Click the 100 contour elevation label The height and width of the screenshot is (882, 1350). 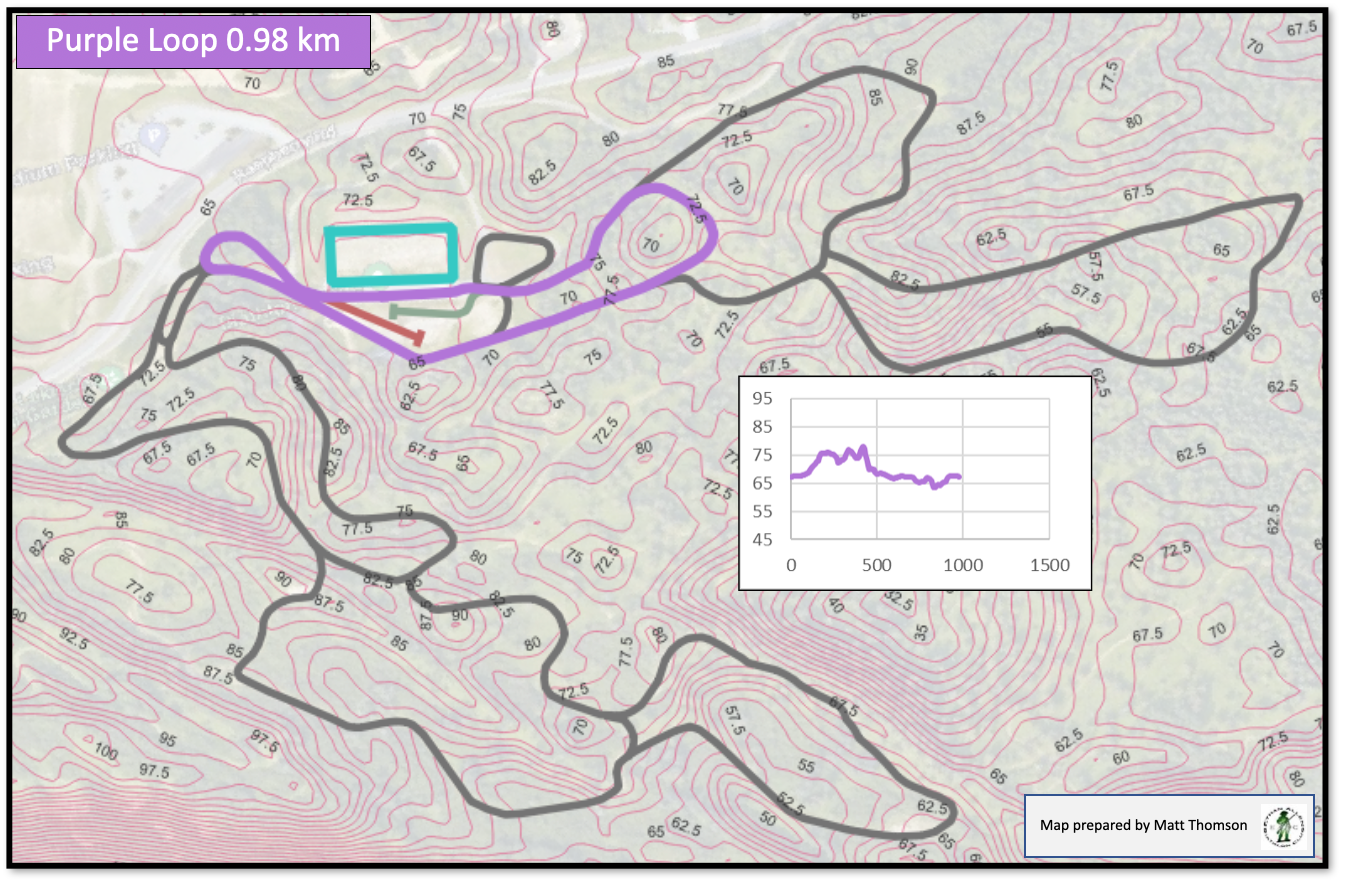pos(105,749)
